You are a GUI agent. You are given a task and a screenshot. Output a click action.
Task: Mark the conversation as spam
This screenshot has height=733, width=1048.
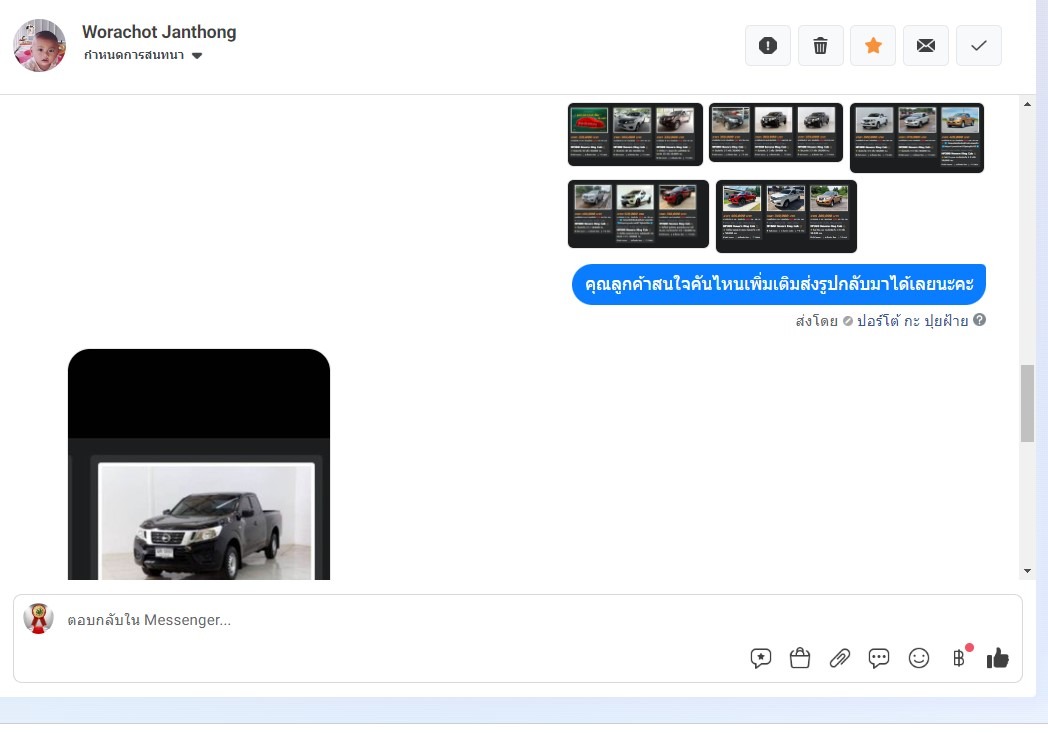point(768,46)
